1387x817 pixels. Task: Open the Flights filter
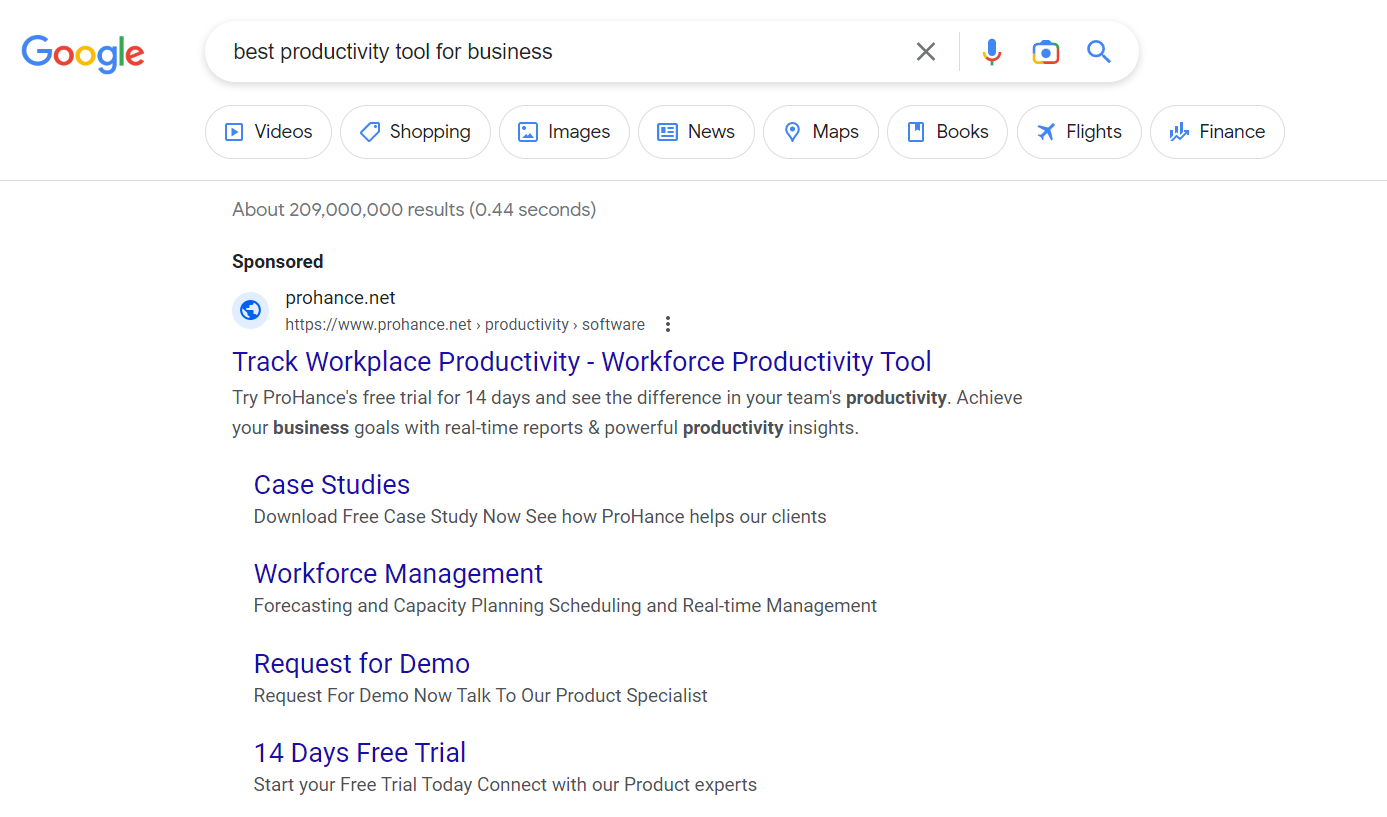point(1079,132)
